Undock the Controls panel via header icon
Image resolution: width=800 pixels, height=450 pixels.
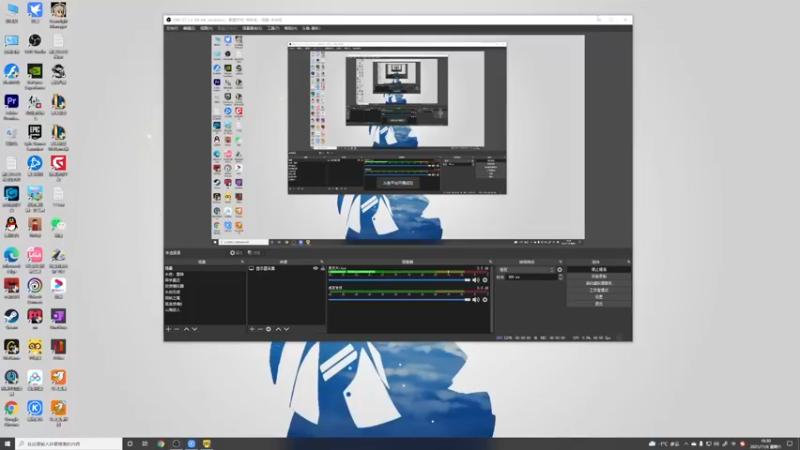[628, 262]
